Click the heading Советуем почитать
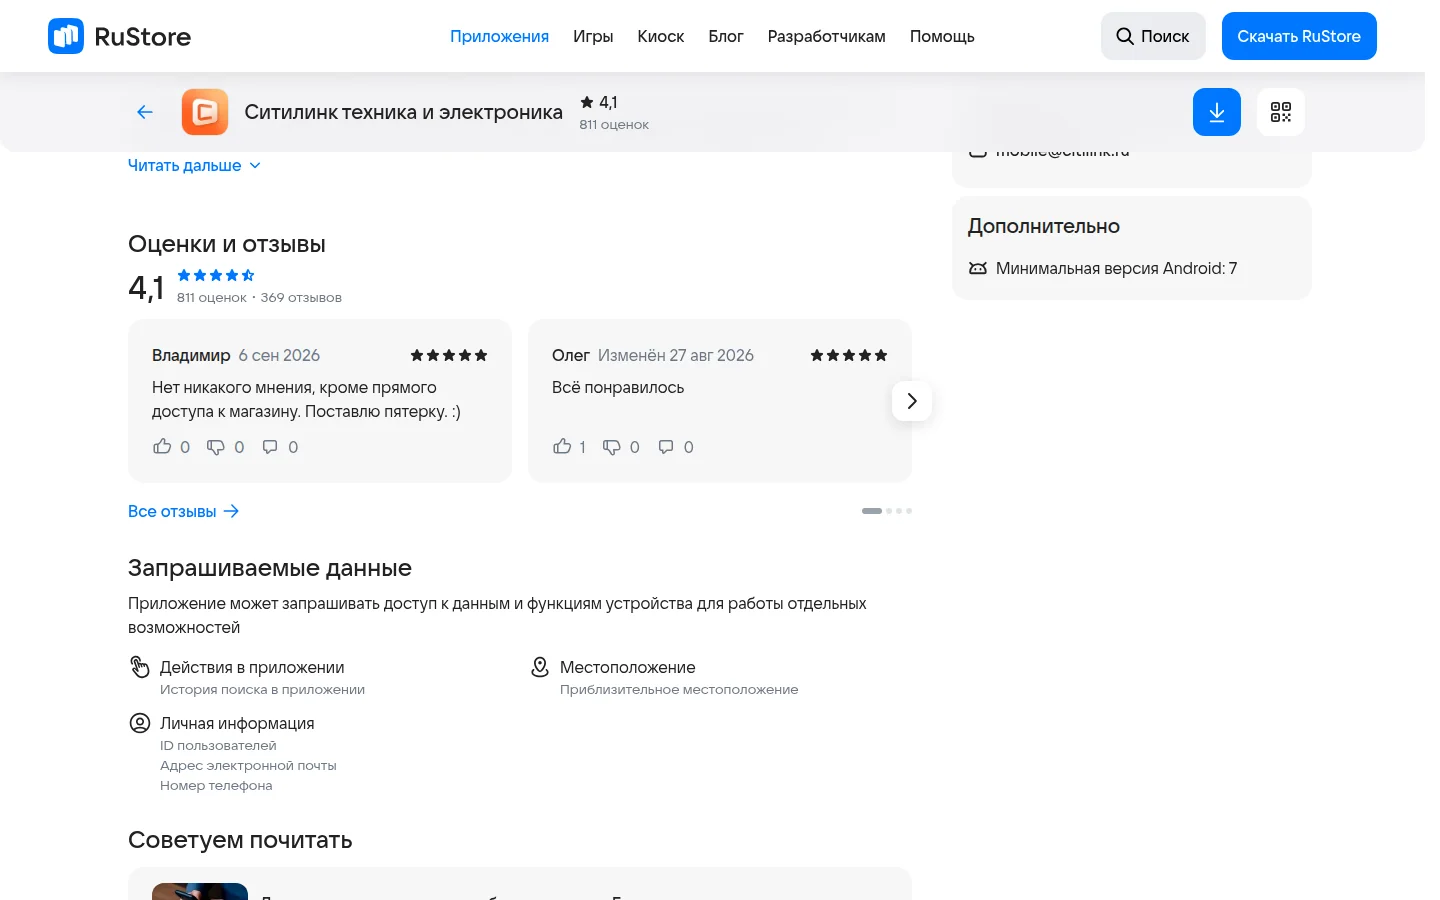 (240, 840)
